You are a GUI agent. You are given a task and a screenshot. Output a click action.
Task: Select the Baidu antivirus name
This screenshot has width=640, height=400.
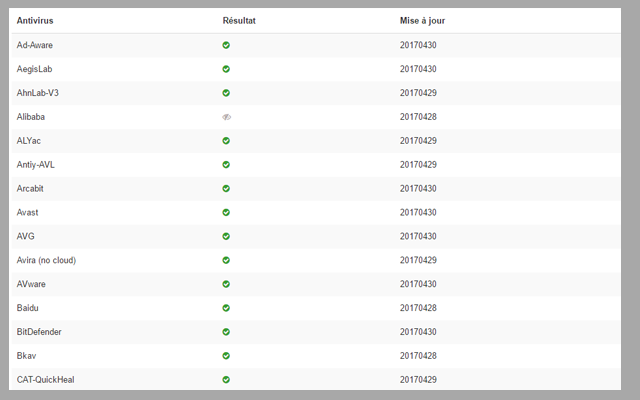click(27, 308)
